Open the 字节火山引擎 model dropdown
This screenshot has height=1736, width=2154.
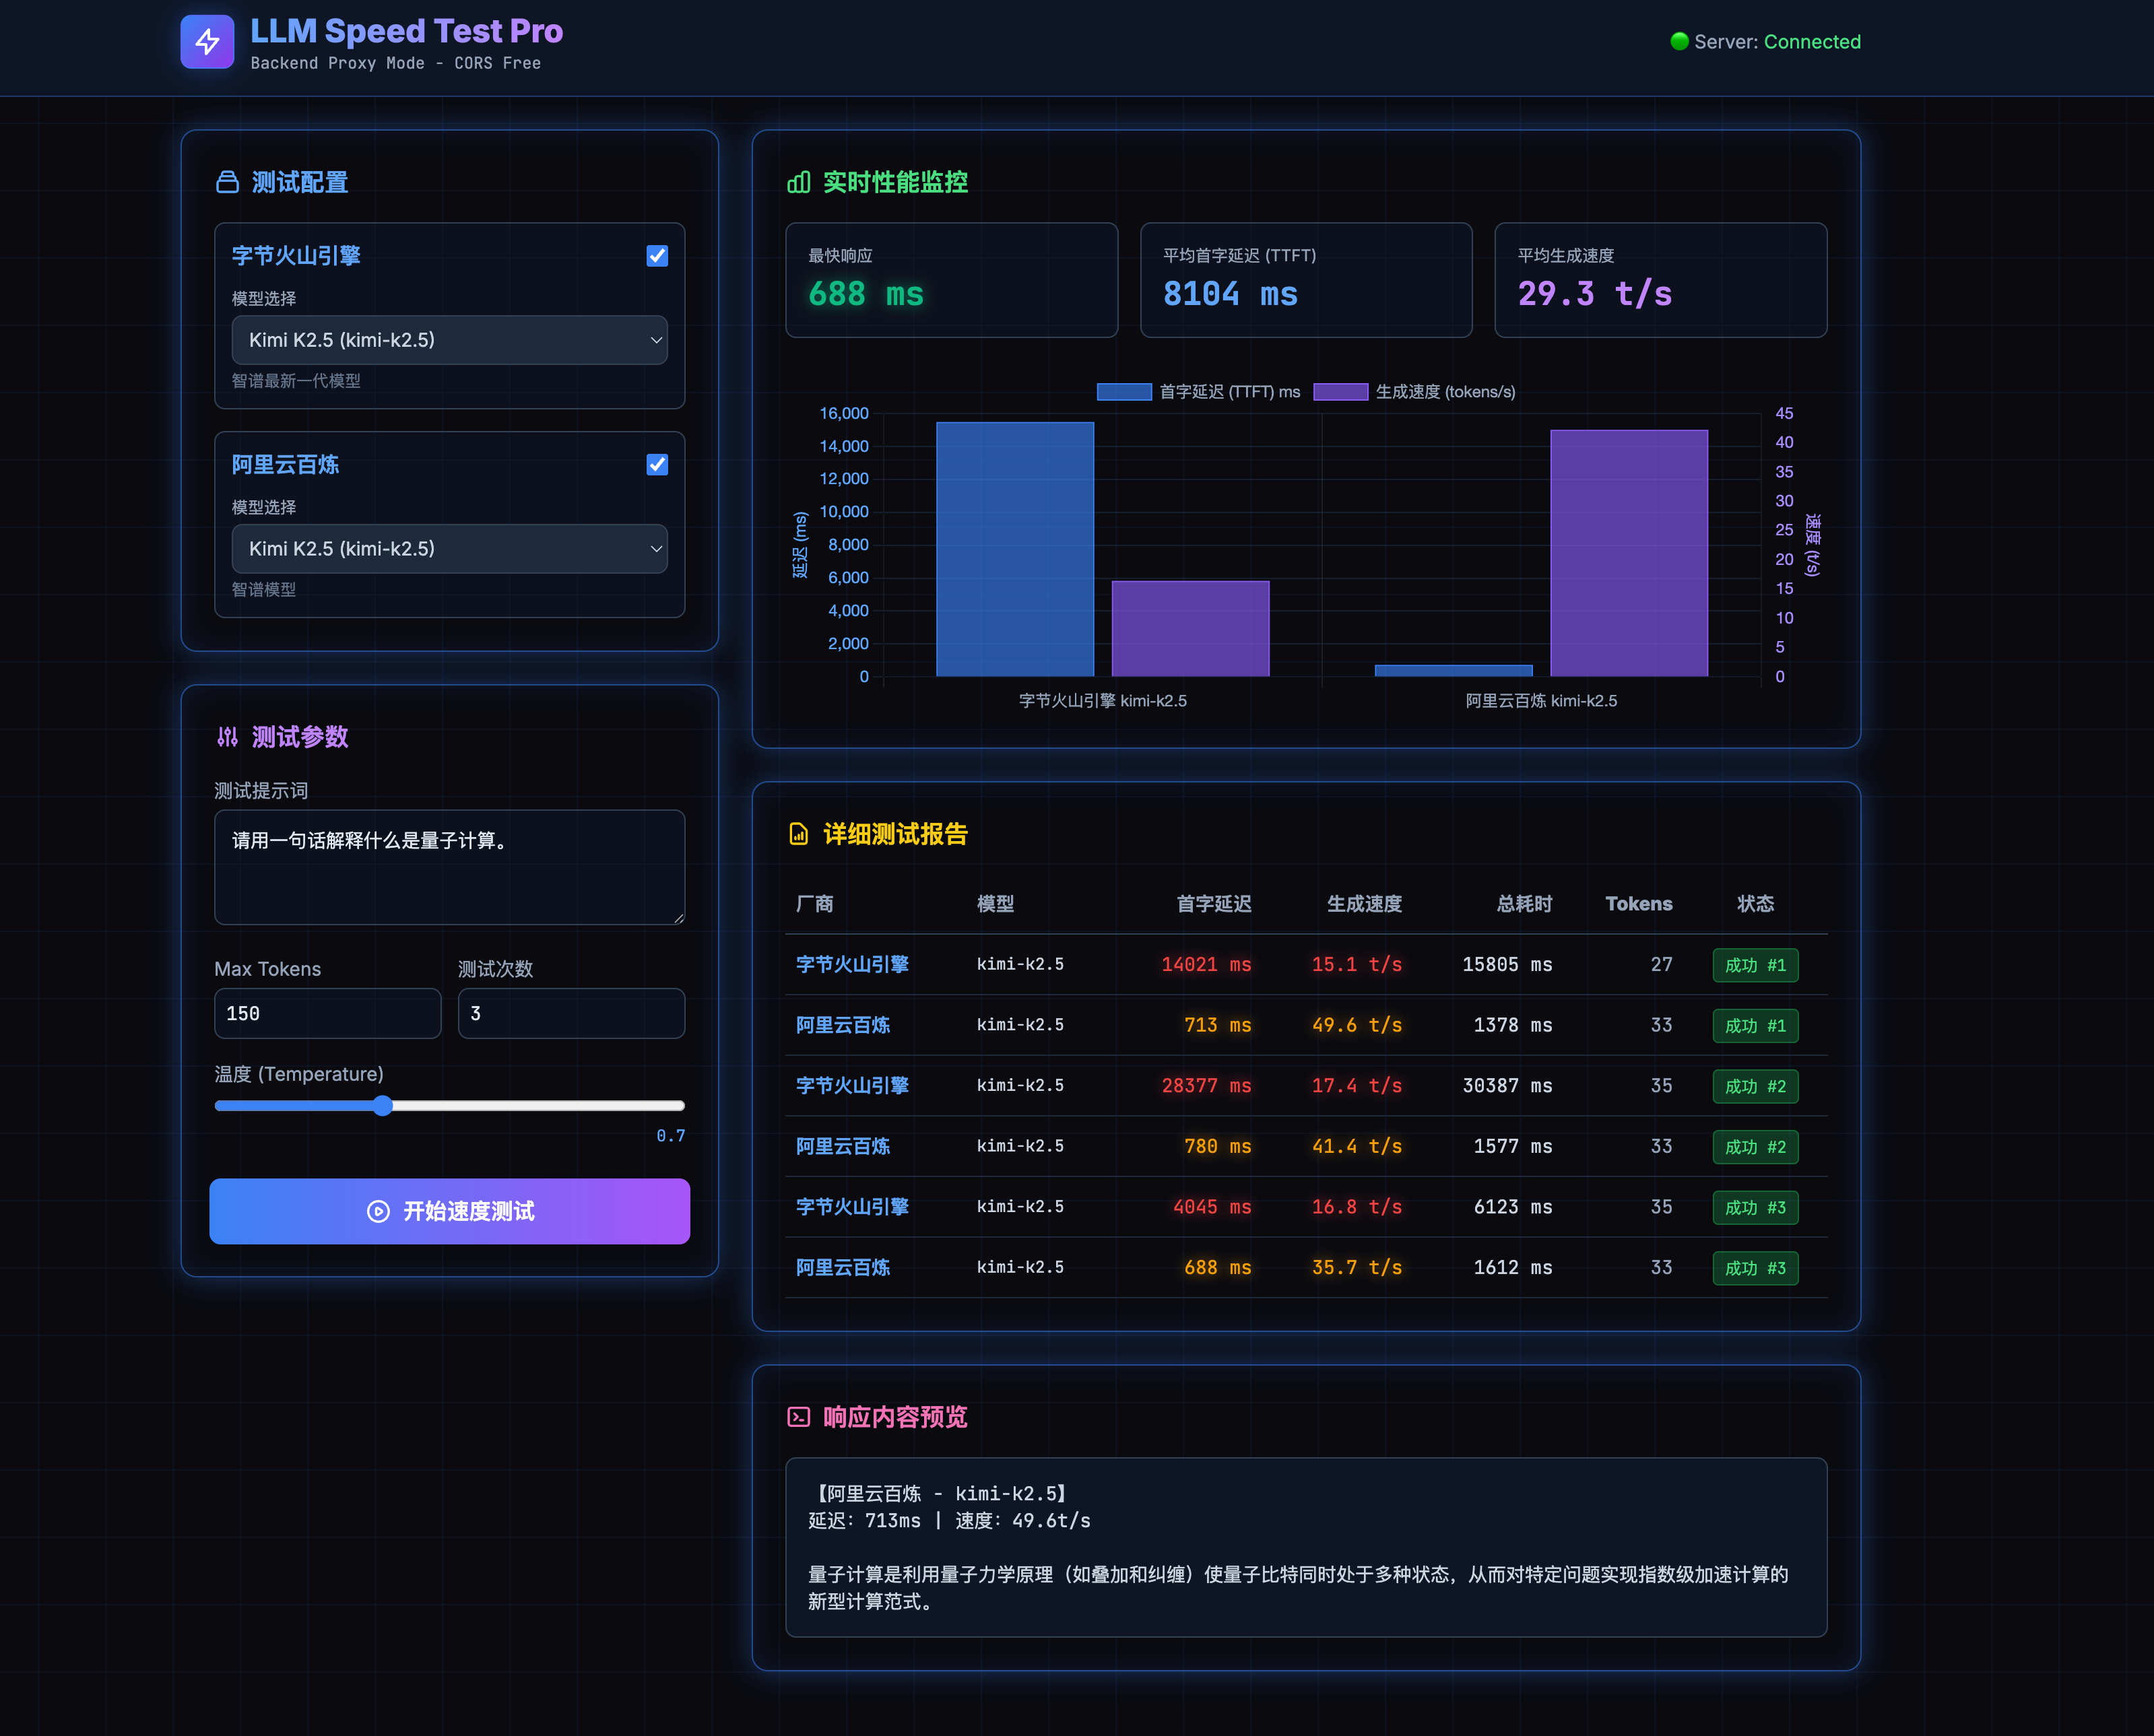tap(449, 340)
